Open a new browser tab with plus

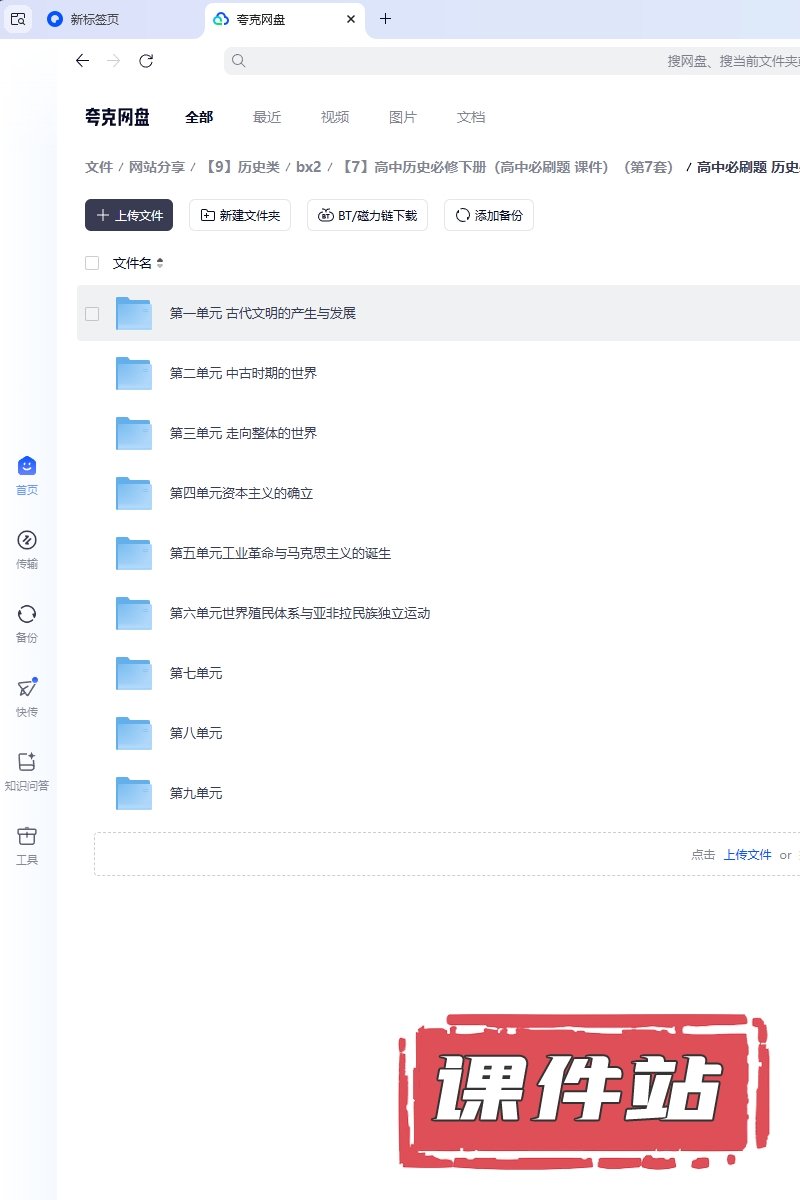[385, 19]
